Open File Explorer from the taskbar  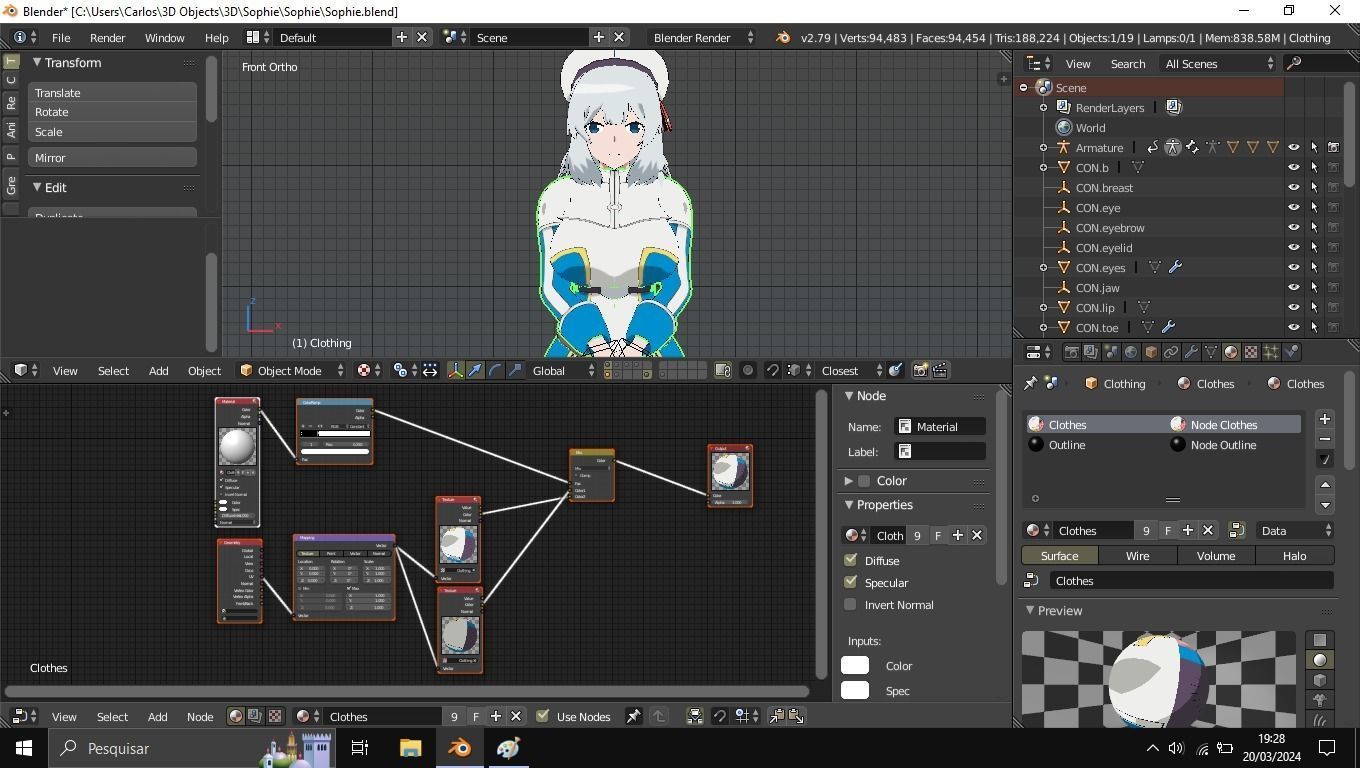click(x=411, y=748)
